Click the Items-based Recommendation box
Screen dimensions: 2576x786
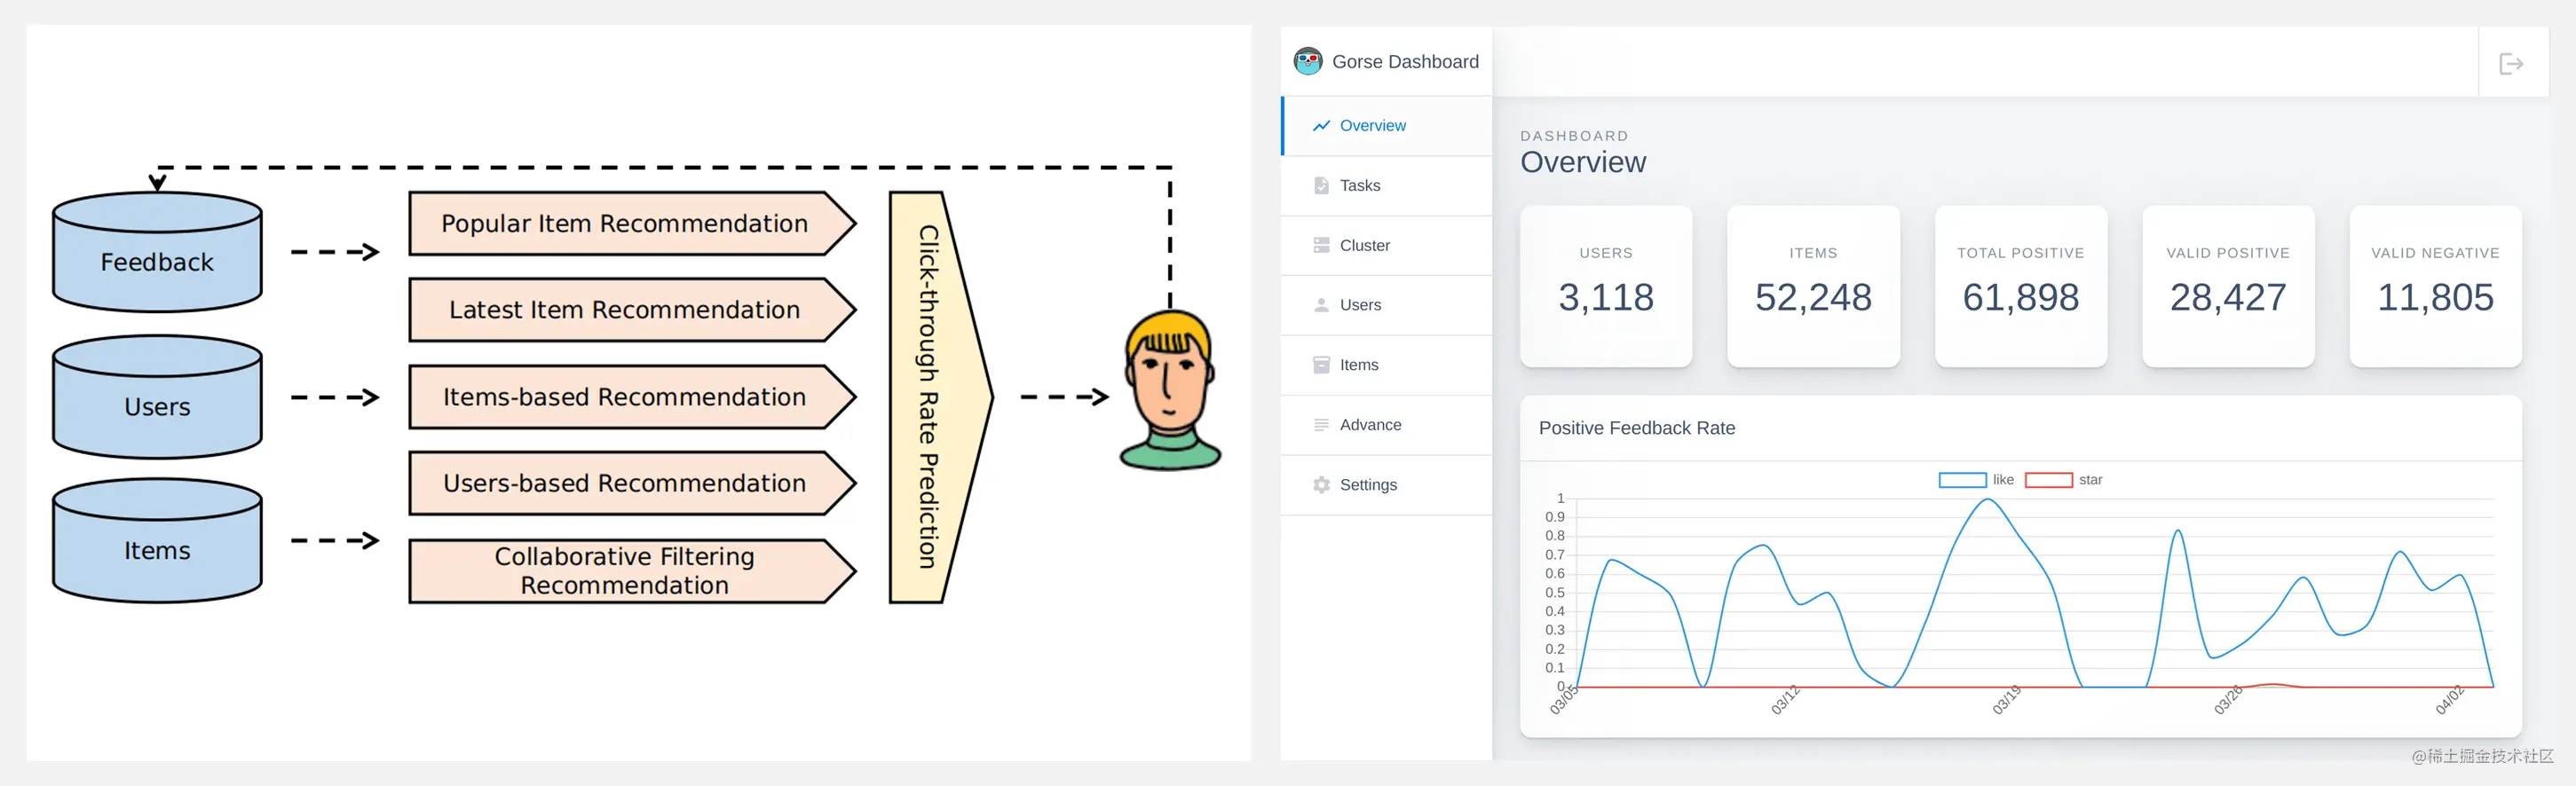tap(632, 397)
